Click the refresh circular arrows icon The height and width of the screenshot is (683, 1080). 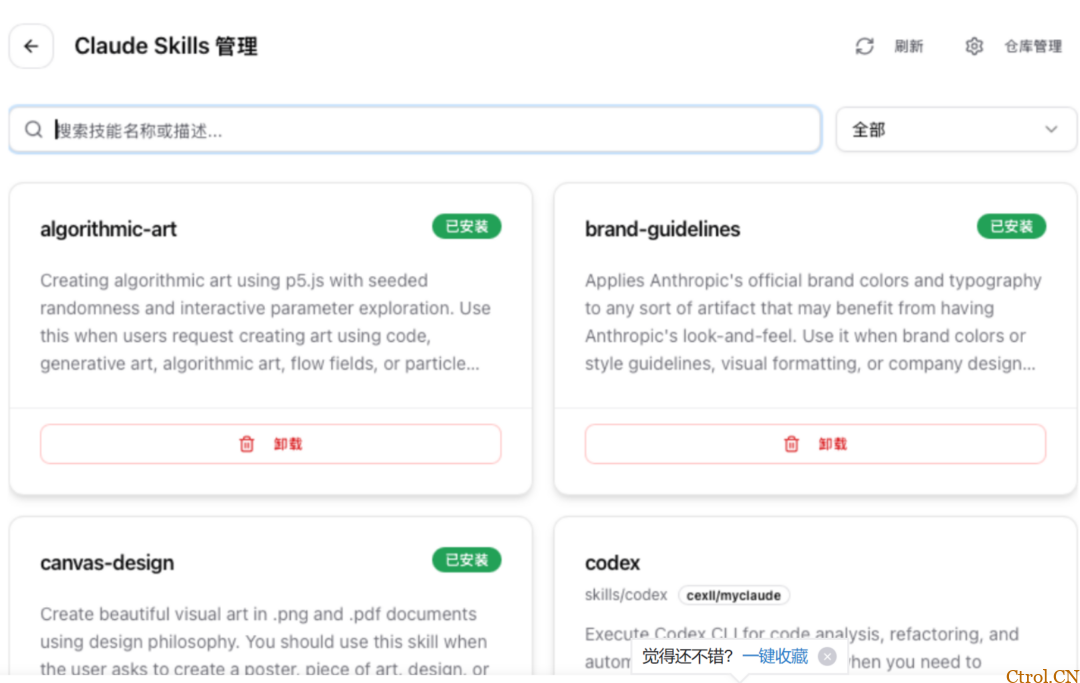[864, 46]
